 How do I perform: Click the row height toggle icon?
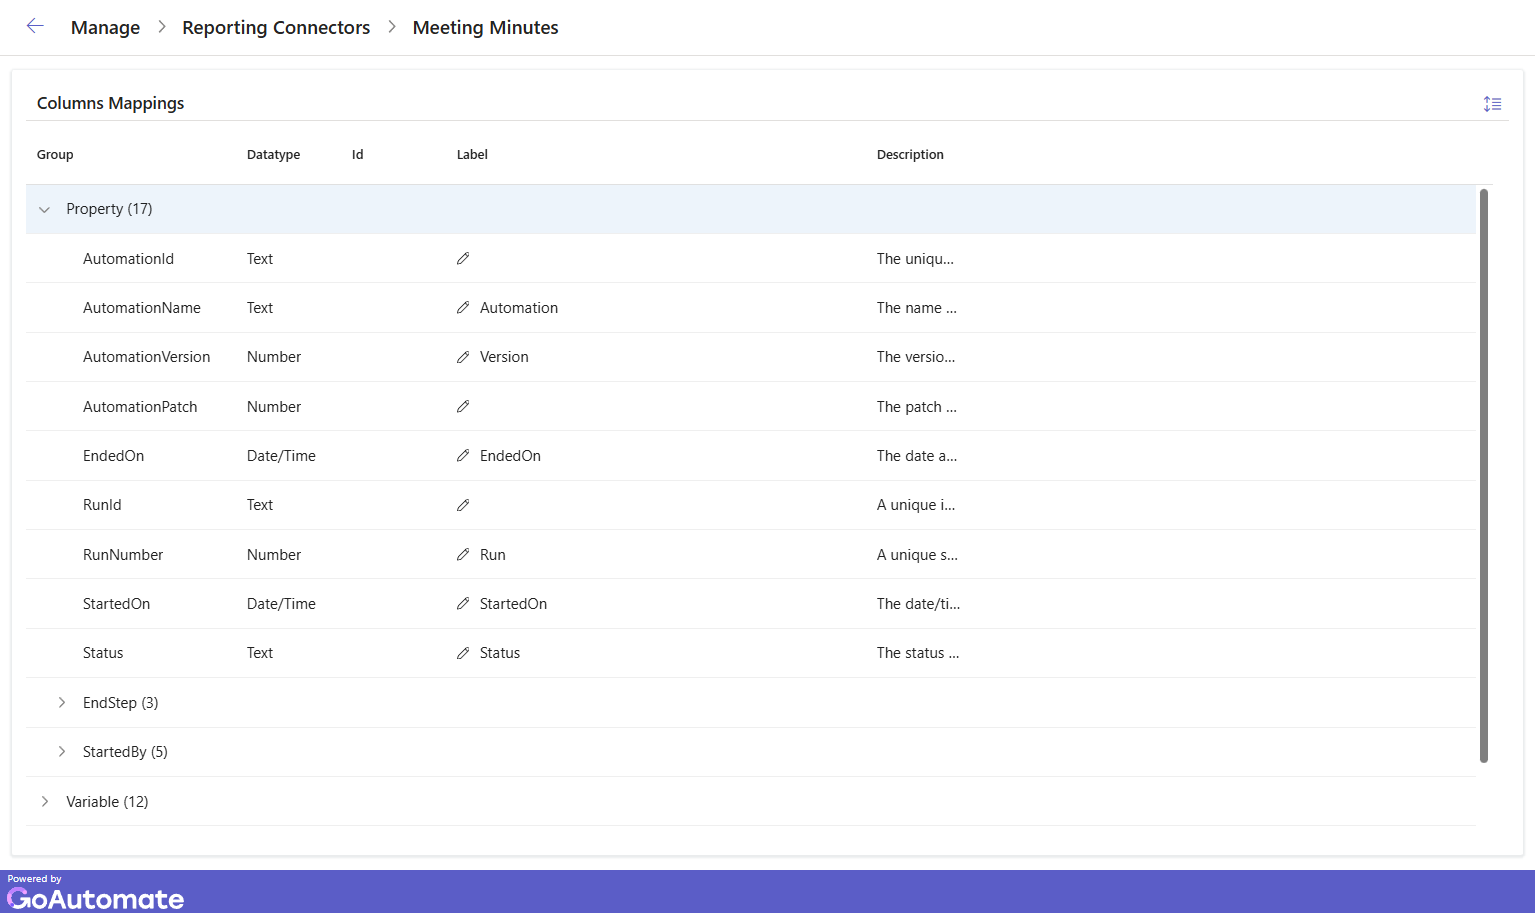(1492, 104)
